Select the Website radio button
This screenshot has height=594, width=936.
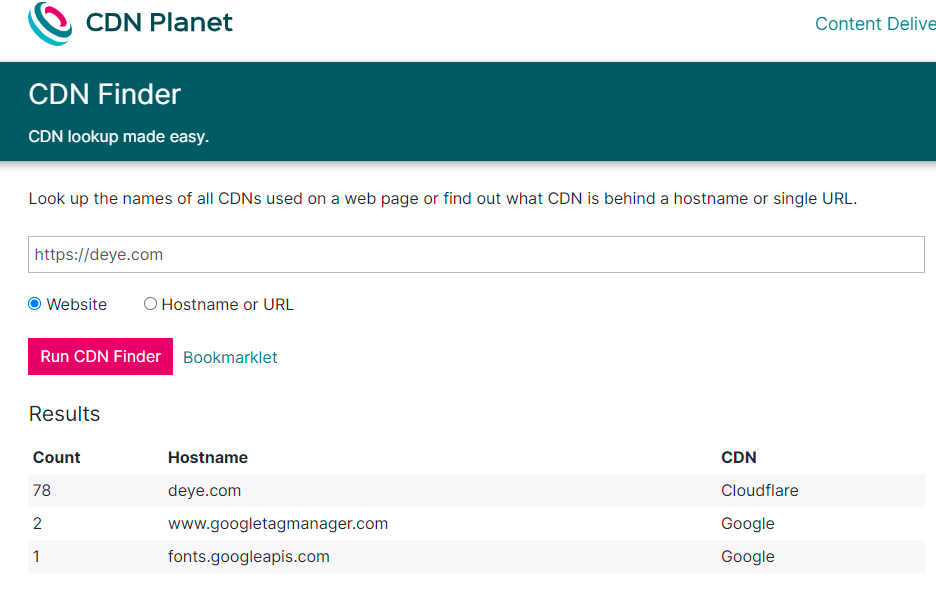pos(35,304)
